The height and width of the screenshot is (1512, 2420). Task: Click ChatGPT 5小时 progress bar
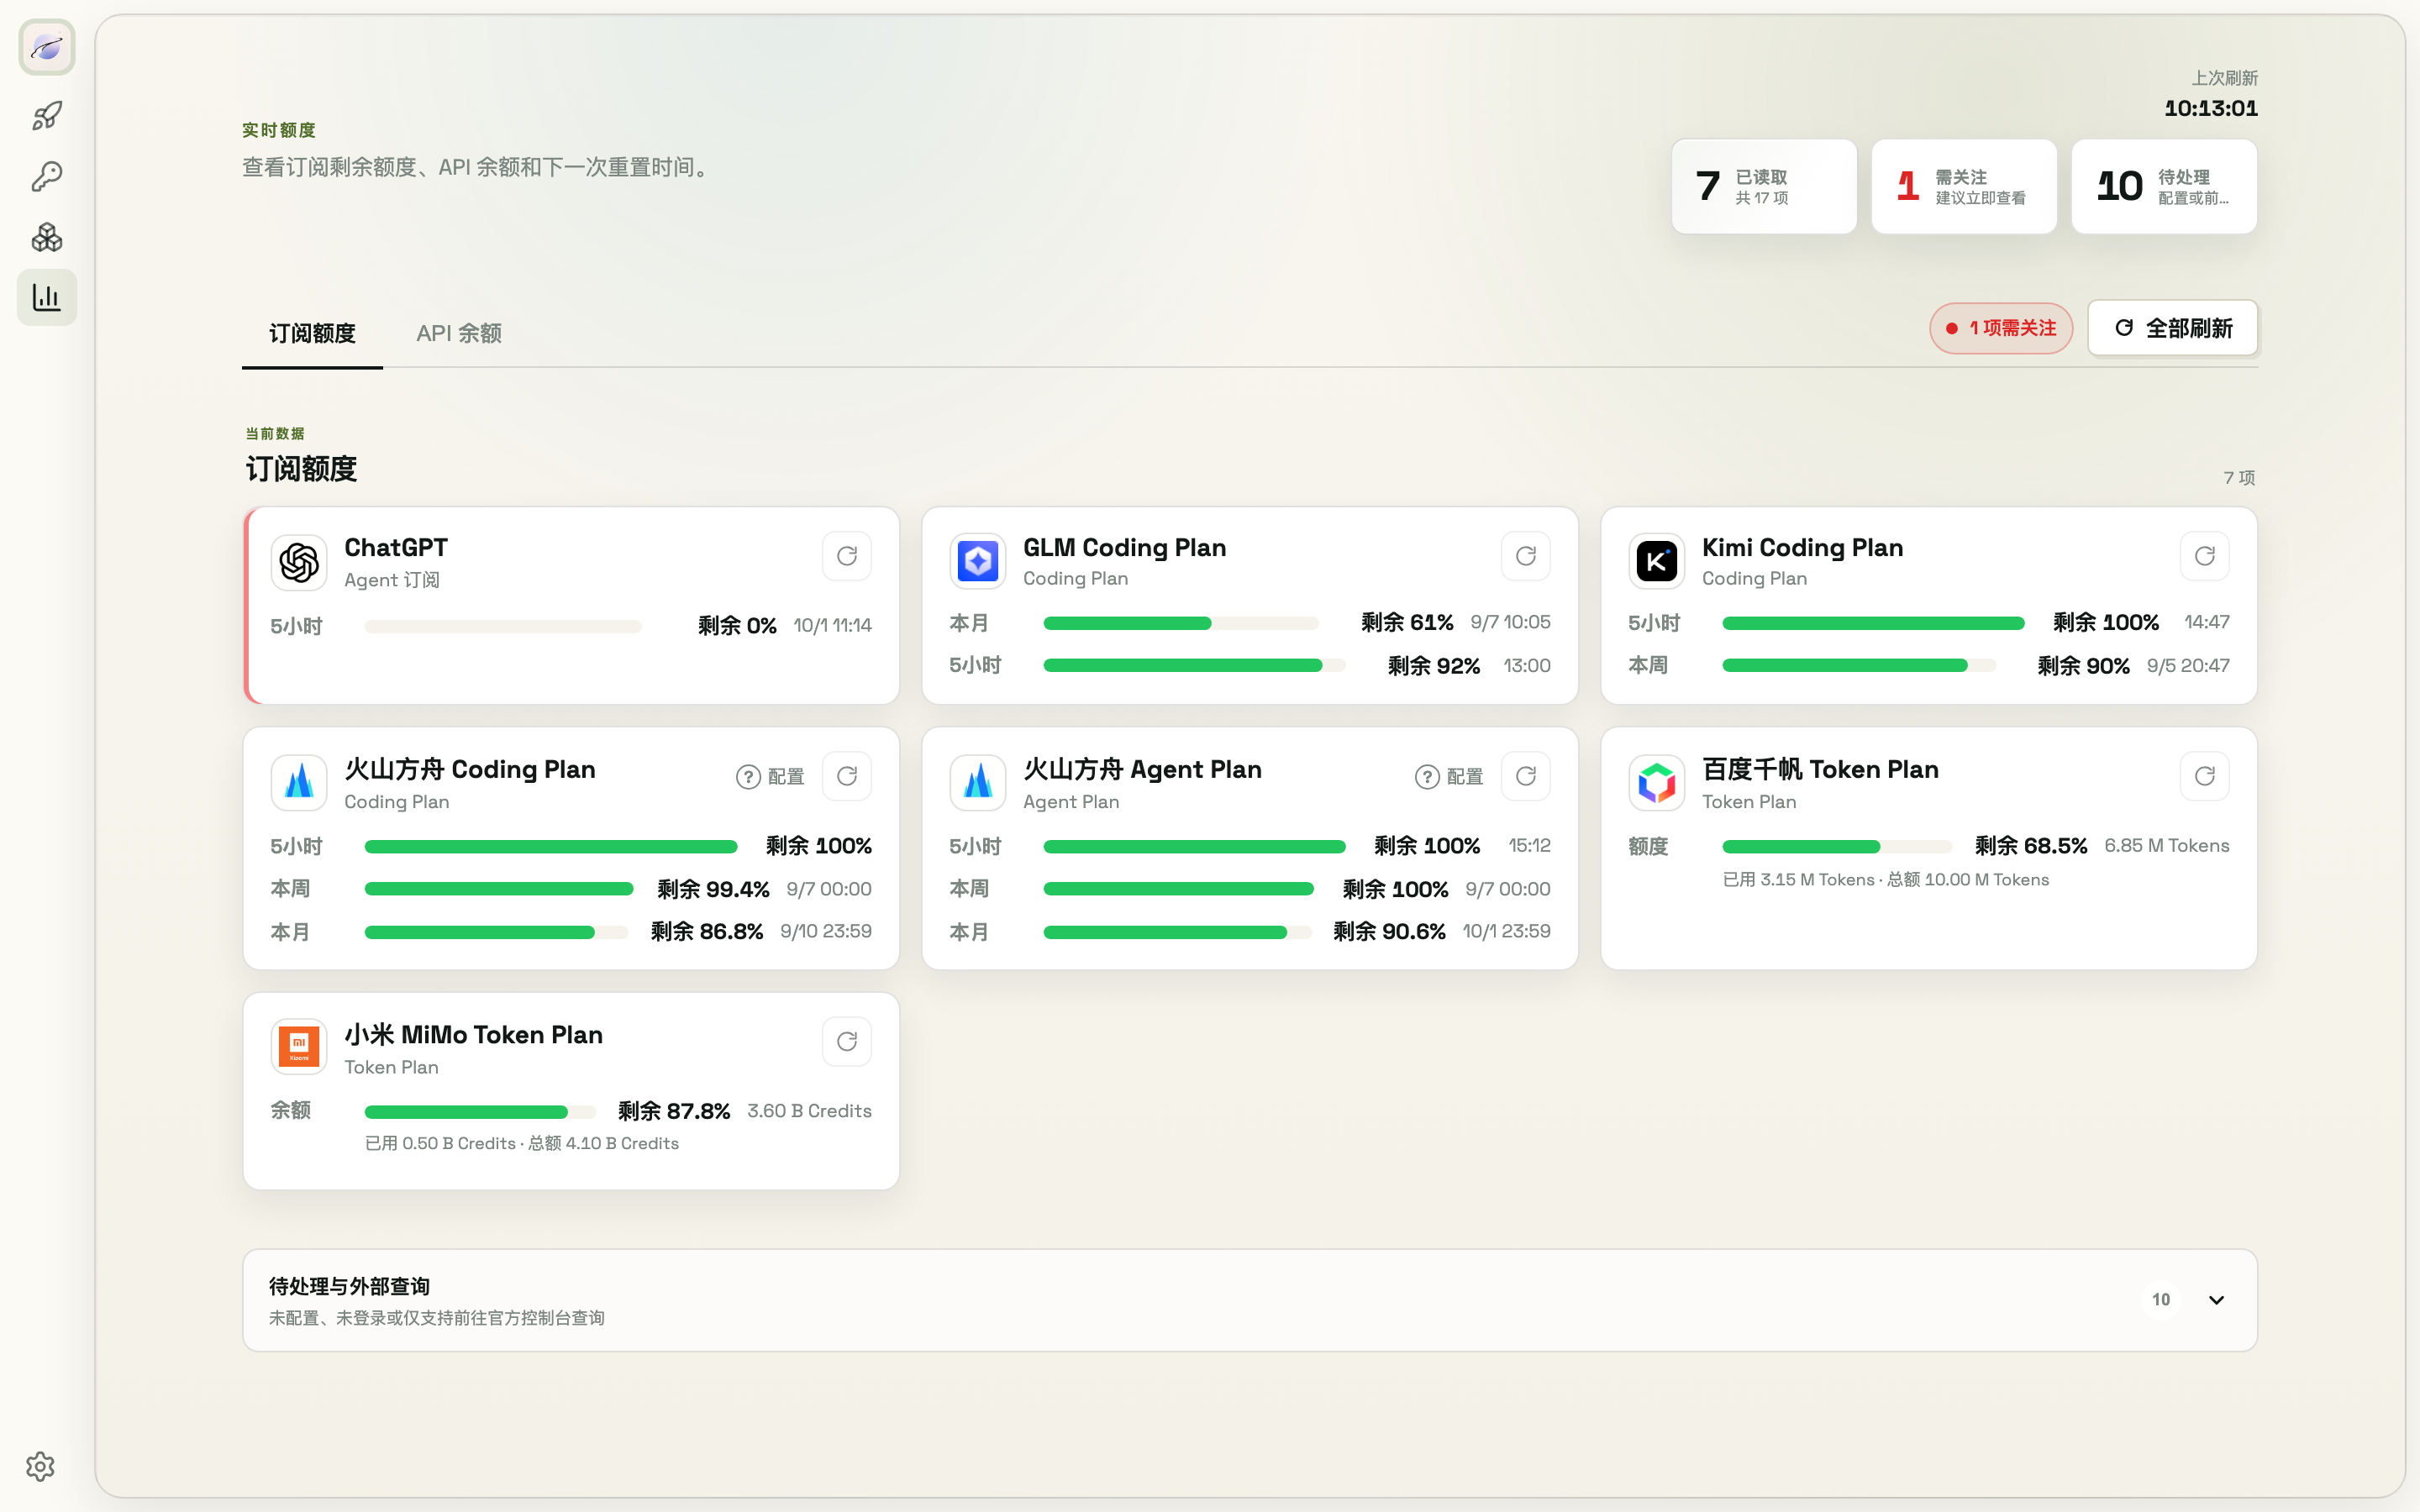503,627
